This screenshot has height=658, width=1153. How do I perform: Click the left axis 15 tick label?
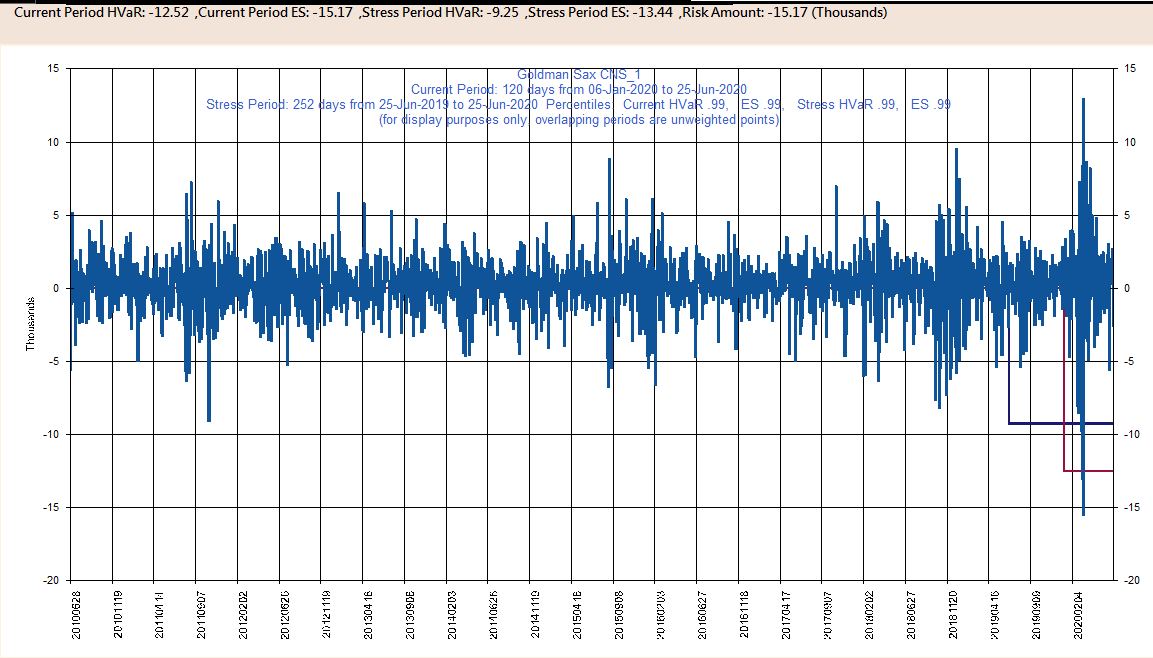click(53, 69)
